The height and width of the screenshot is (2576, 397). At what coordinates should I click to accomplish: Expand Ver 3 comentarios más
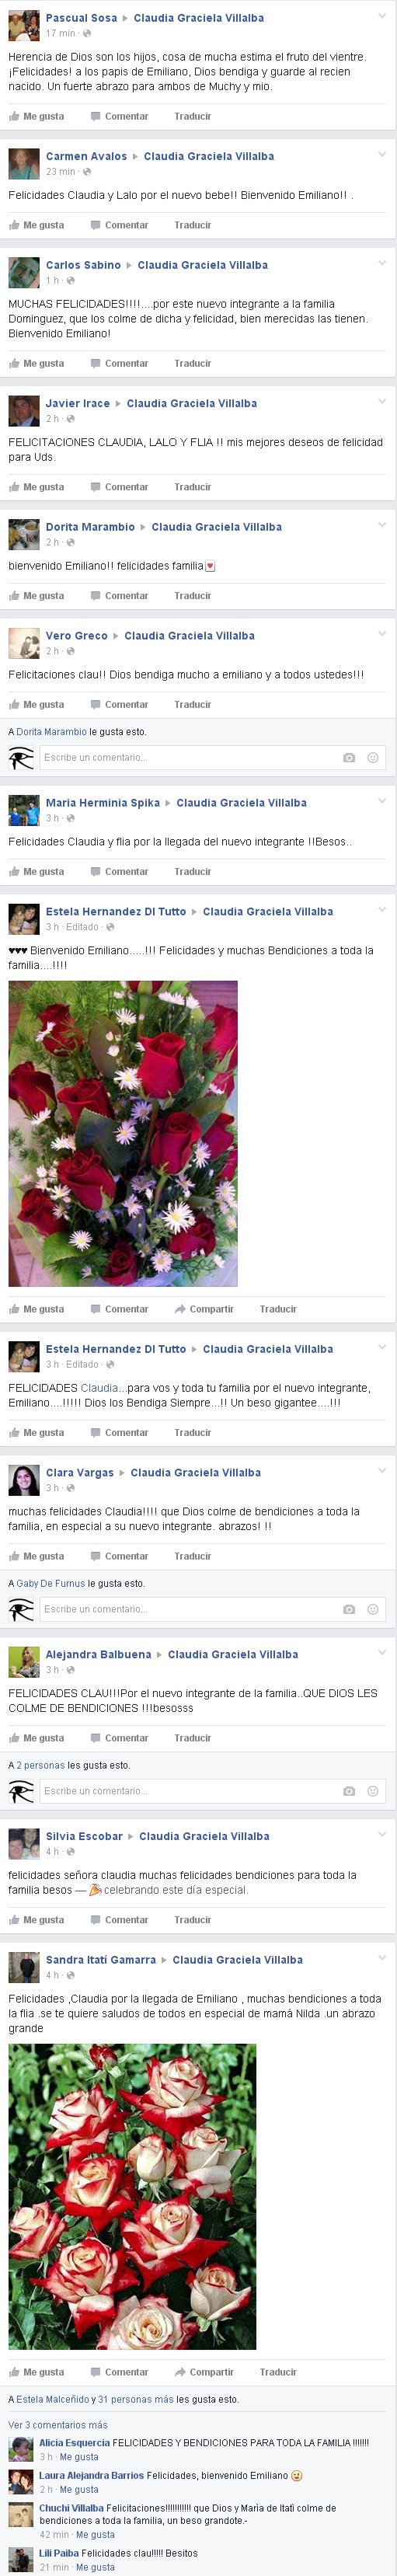point(58,2425)
